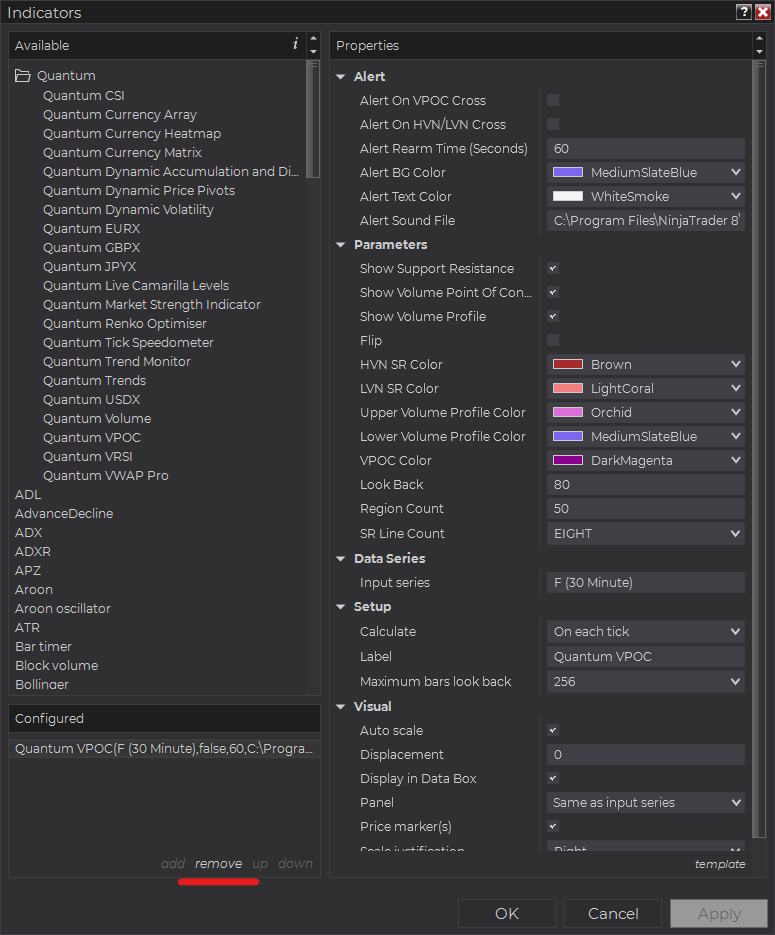Click the OK button
The width and height of the screenshot is (775, 935).
point(507,914)
